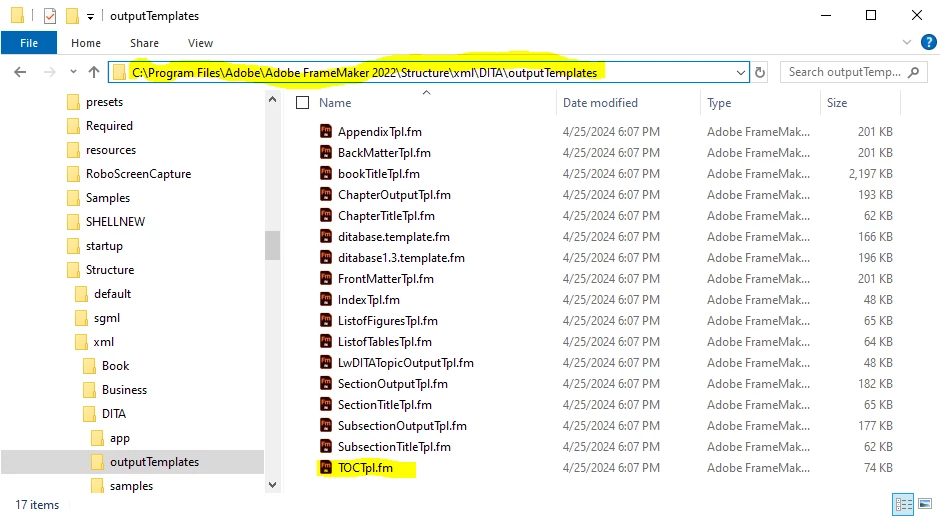Open Explorer help question mark icon
The width and height of the screenshot is (941, 517).
tap(928, 42)
